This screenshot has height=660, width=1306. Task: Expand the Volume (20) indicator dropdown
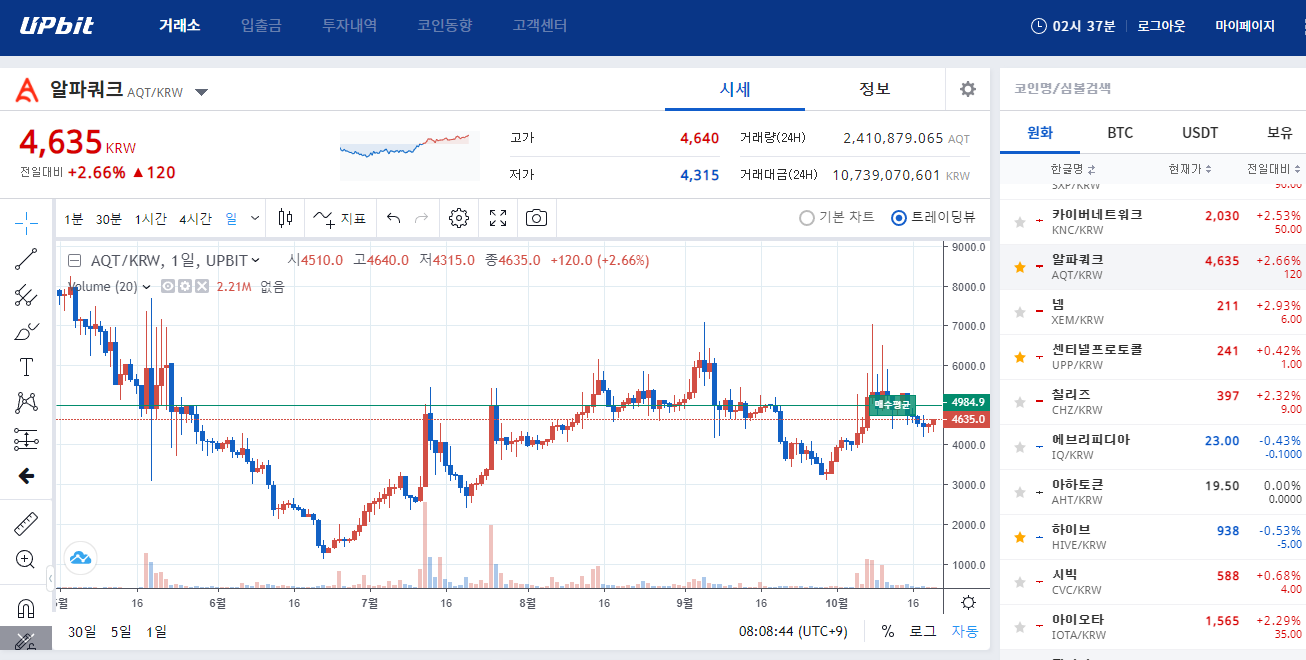pos(148,286)
